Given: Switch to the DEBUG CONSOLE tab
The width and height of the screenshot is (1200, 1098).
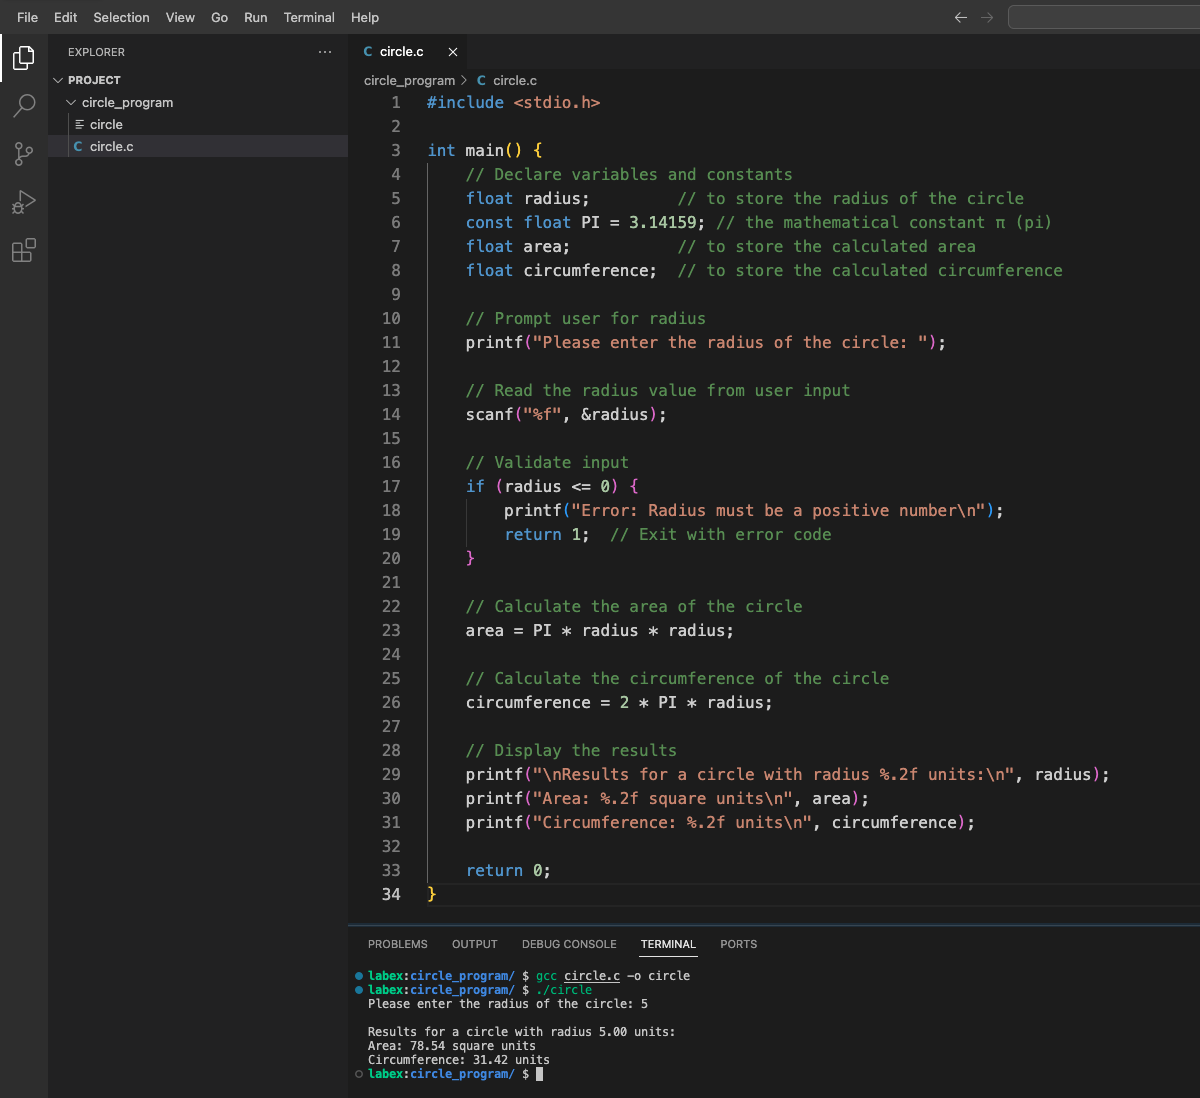Looking at the screenshot, I should click(569, 944).
